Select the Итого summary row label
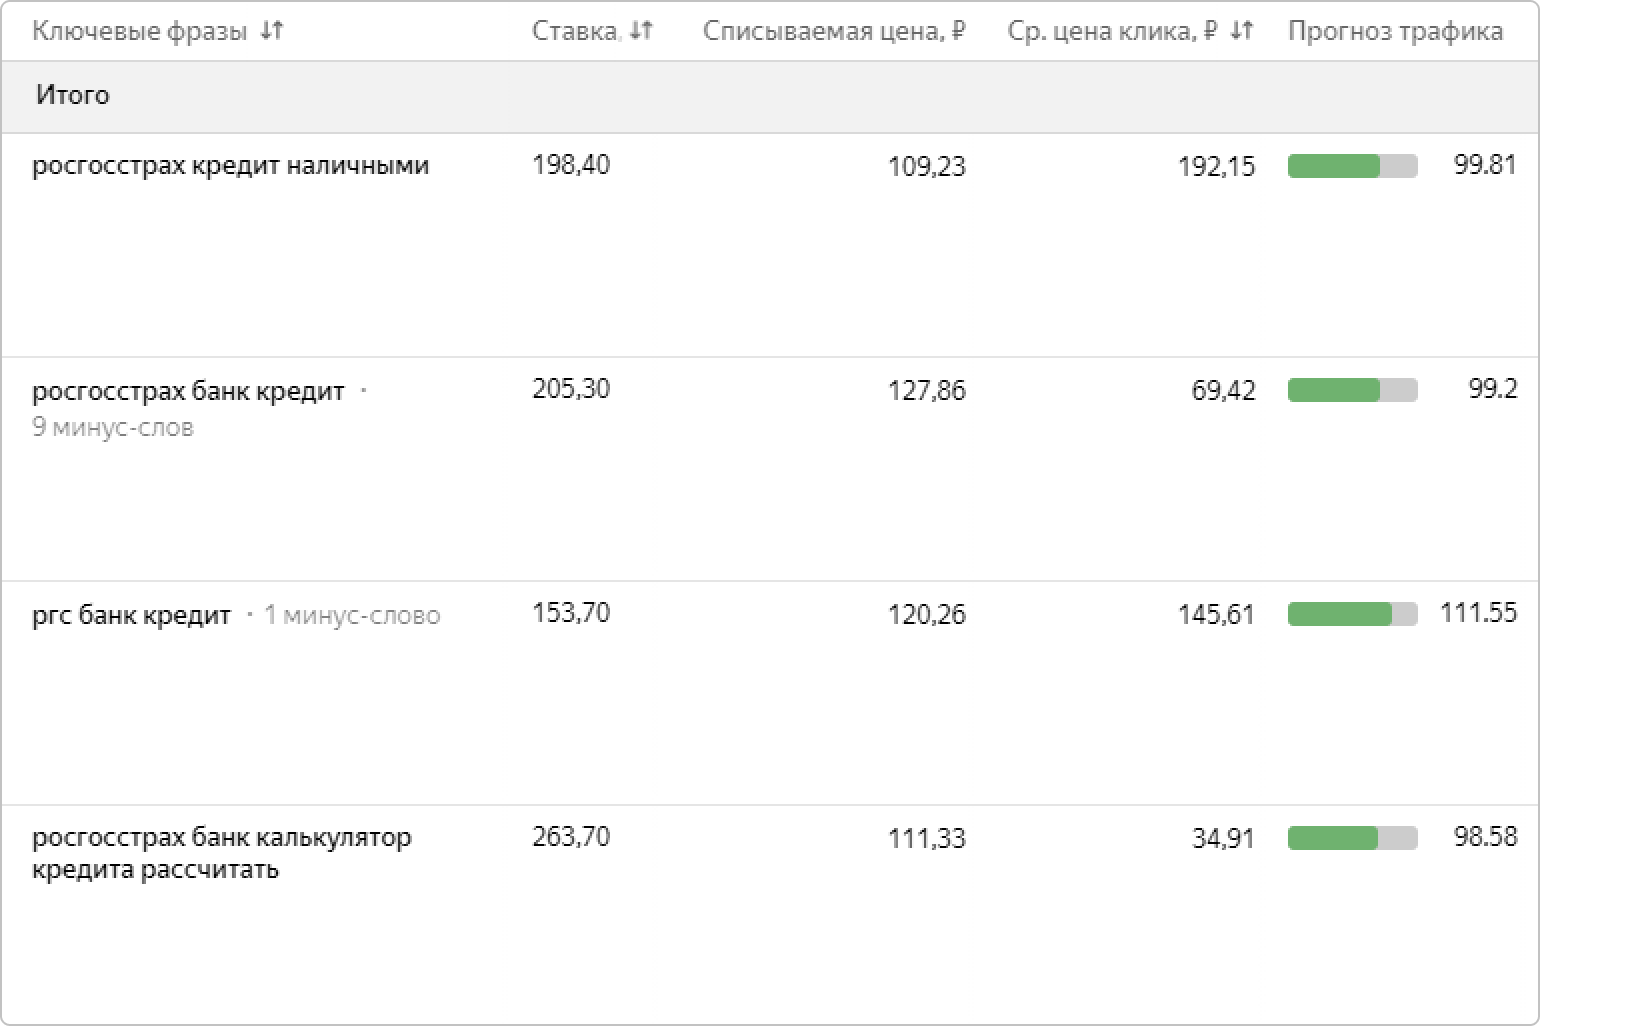 pyautogui.click(x=73, y=95)
